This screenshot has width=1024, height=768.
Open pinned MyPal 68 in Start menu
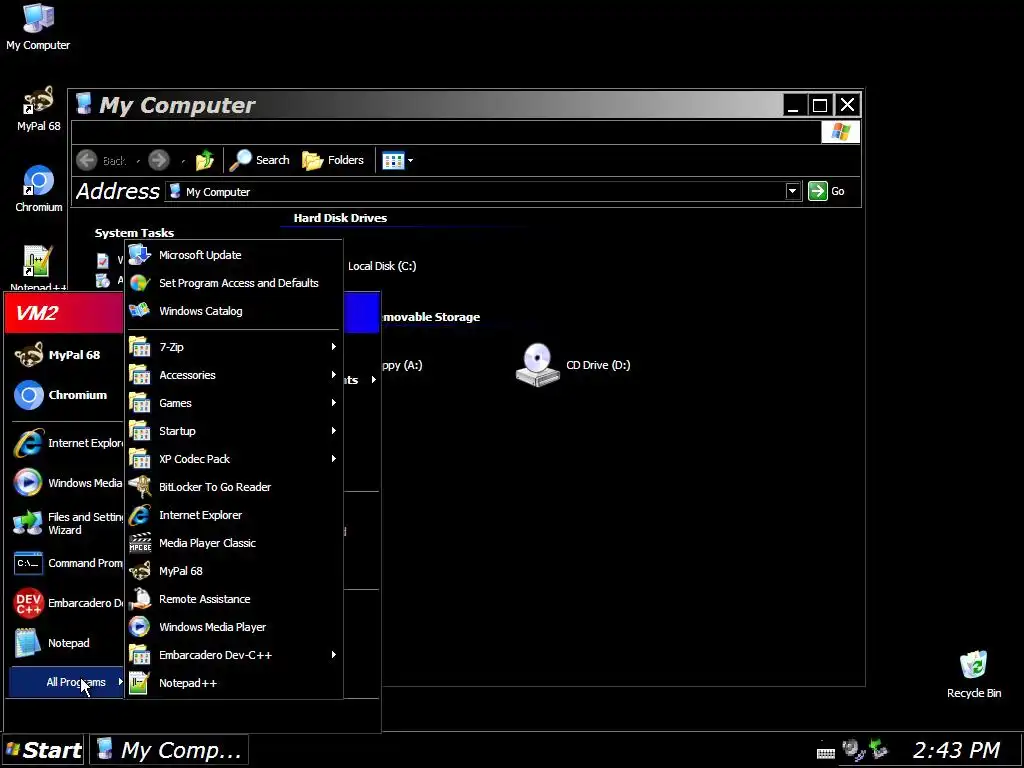pyautogui.click(x=66, y=355)
